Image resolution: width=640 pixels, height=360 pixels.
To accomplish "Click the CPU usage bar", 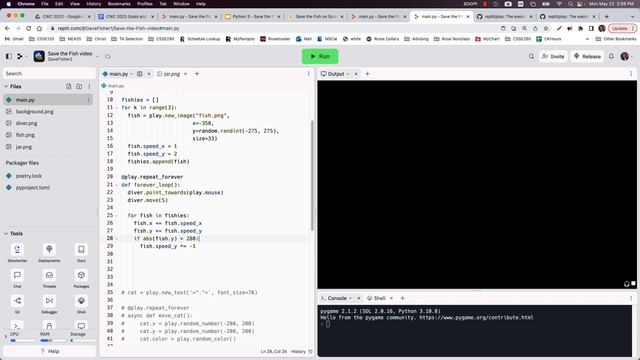I will [x=23, y=340].
